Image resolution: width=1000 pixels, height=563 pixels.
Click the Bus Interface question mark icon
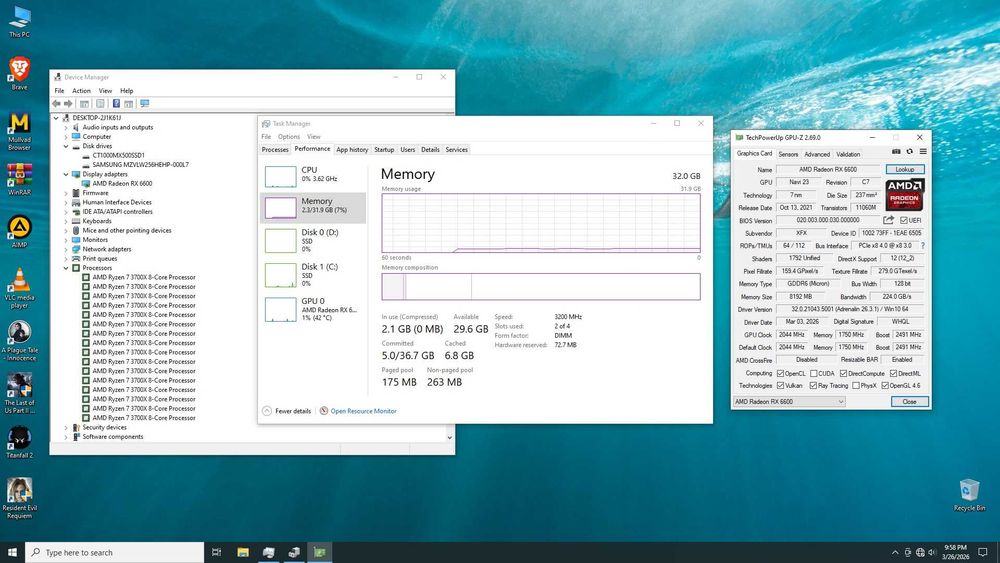[x=922, y=245]
